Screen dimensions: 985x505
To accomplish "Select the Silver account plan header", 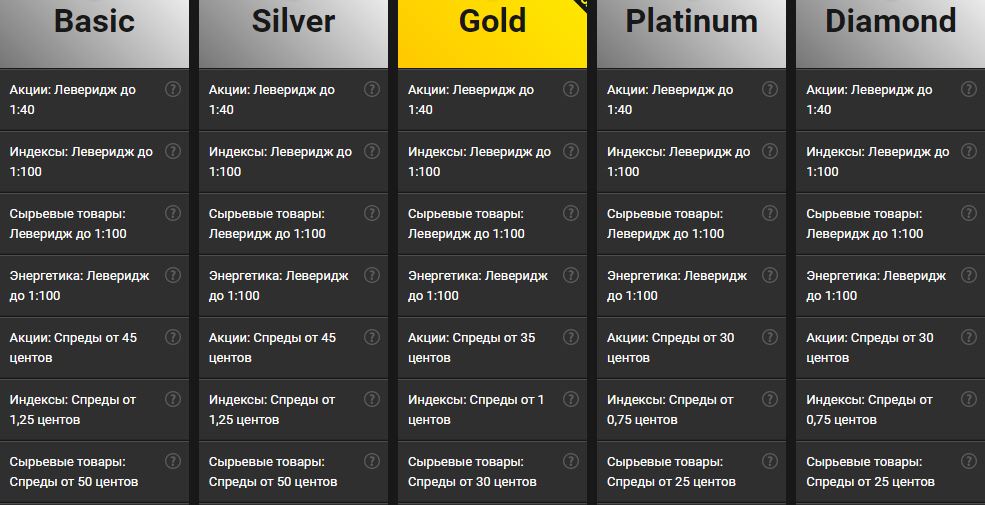I will pyautogui.click(x=293, y=22).
